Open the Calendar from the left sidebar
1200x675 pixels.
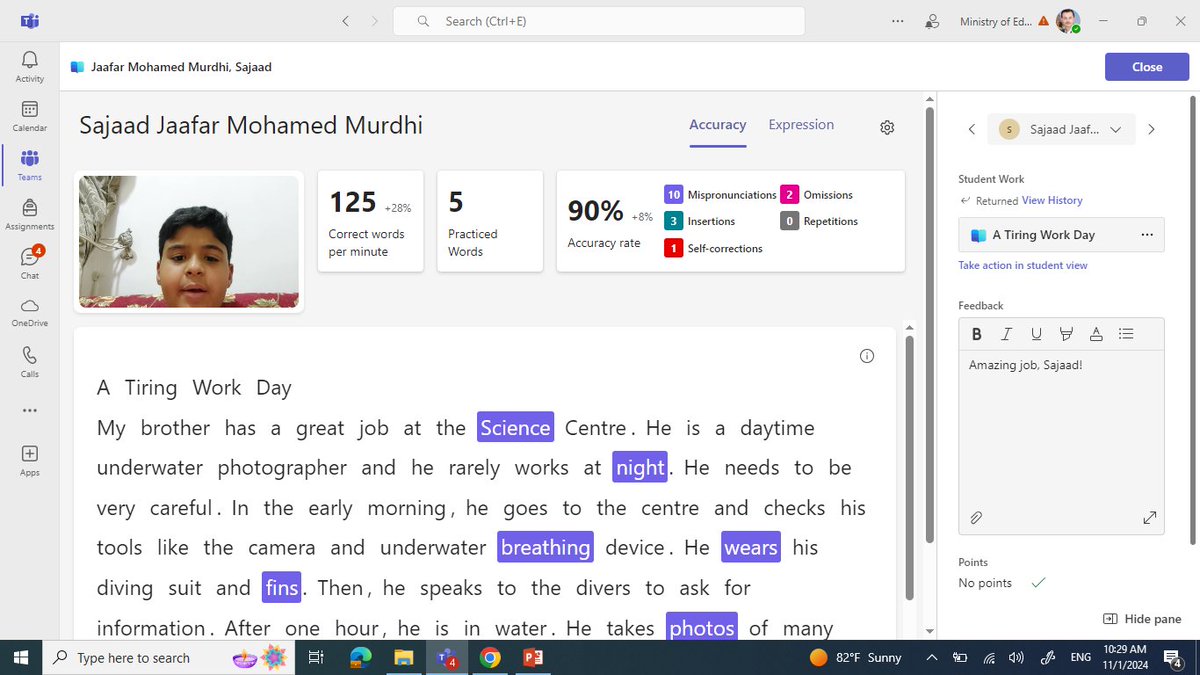point(29,112)
